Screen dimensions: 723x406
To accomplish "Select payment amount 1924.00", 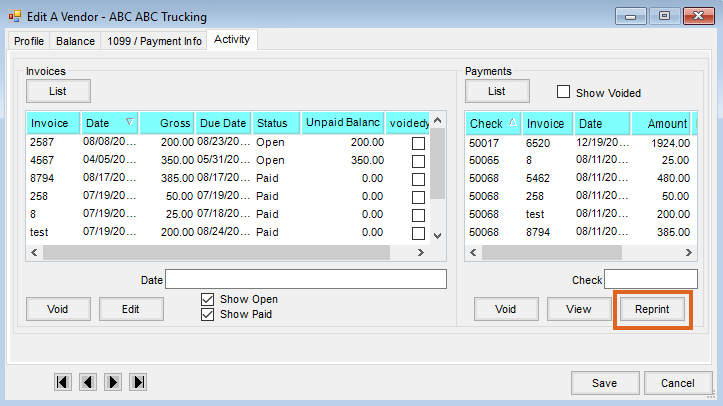I will (670, 143).
